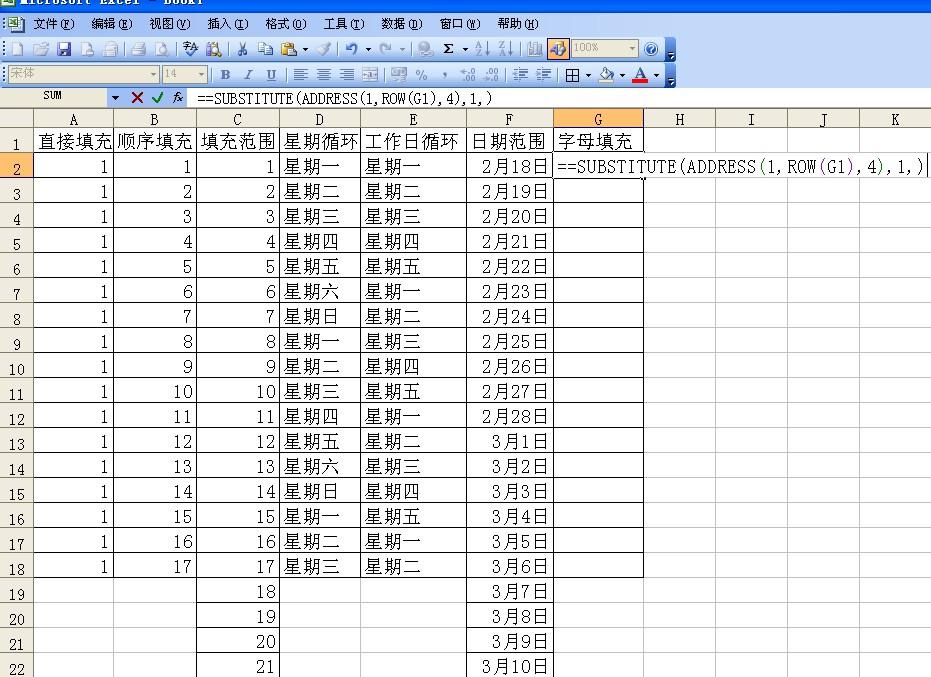Apply the red Font Color A
Screen dimensions: 931x677
pyautogui.click(x=640, y=75)
